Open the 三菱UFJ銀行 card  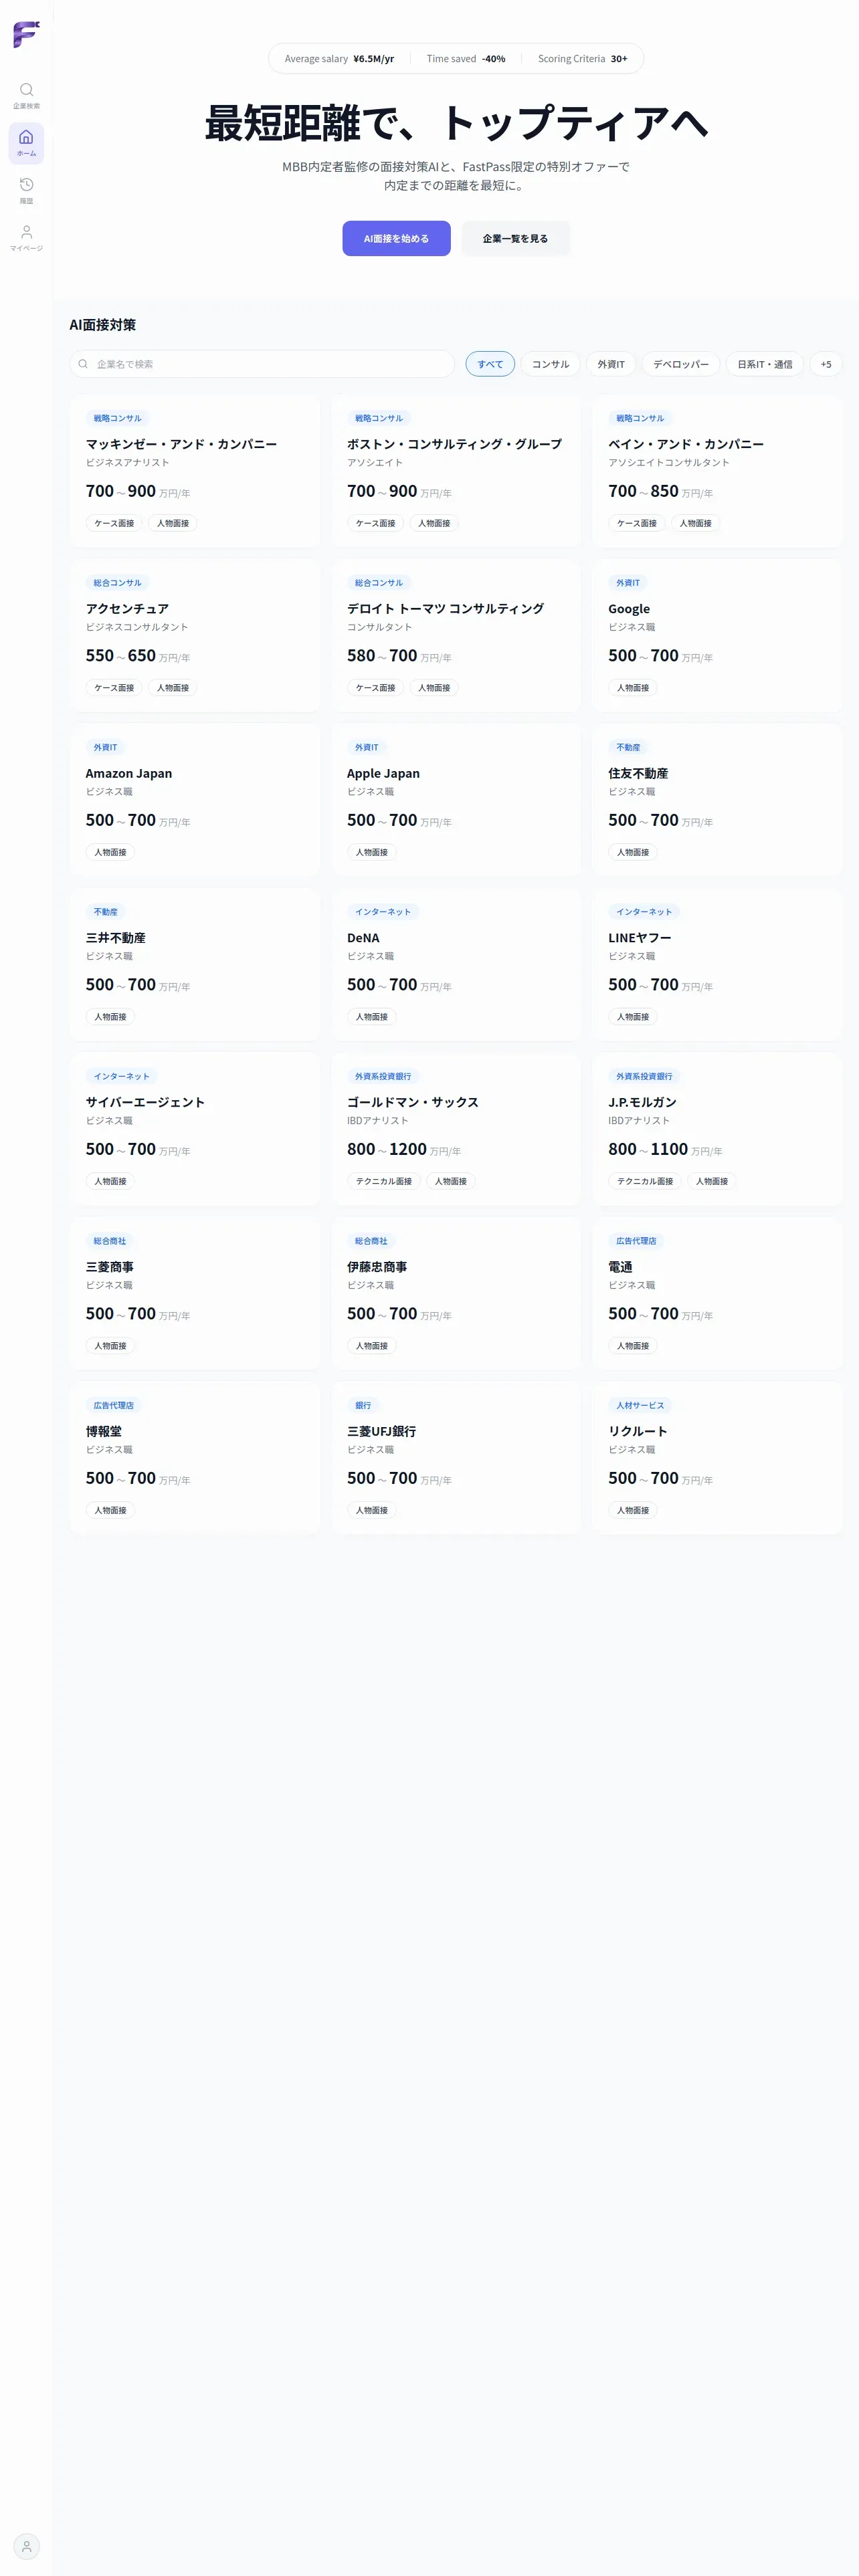[456, 1458]
